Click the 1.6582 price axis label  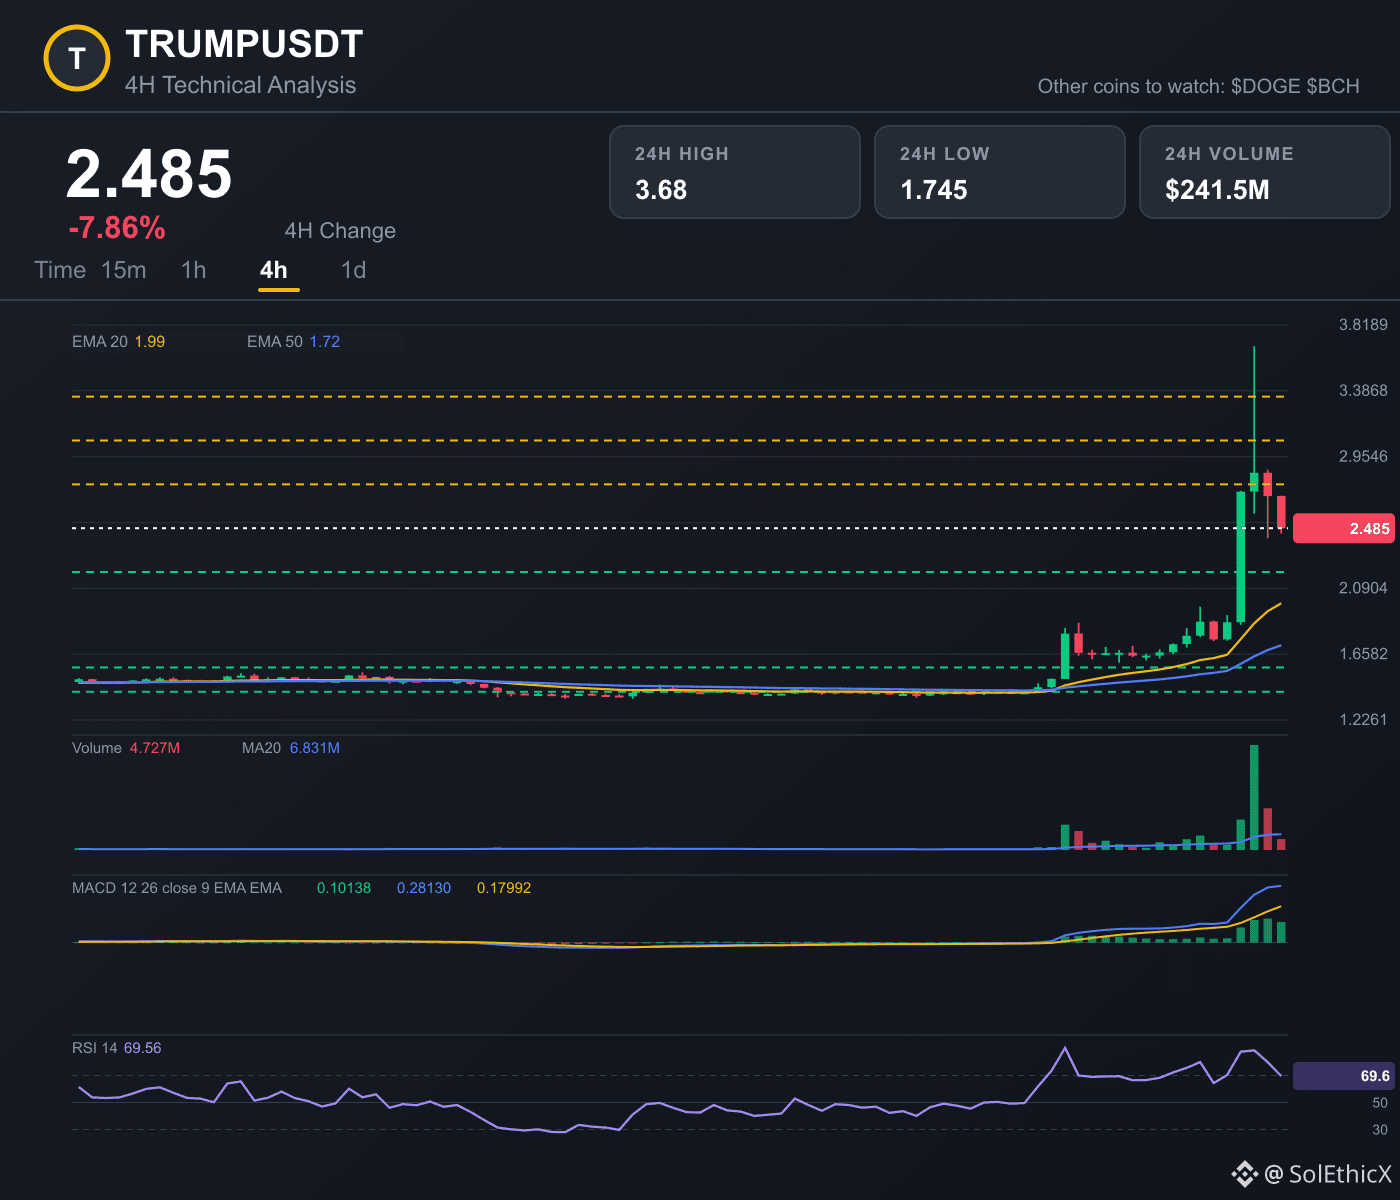pyautogui.click(x=1364, y=654)
